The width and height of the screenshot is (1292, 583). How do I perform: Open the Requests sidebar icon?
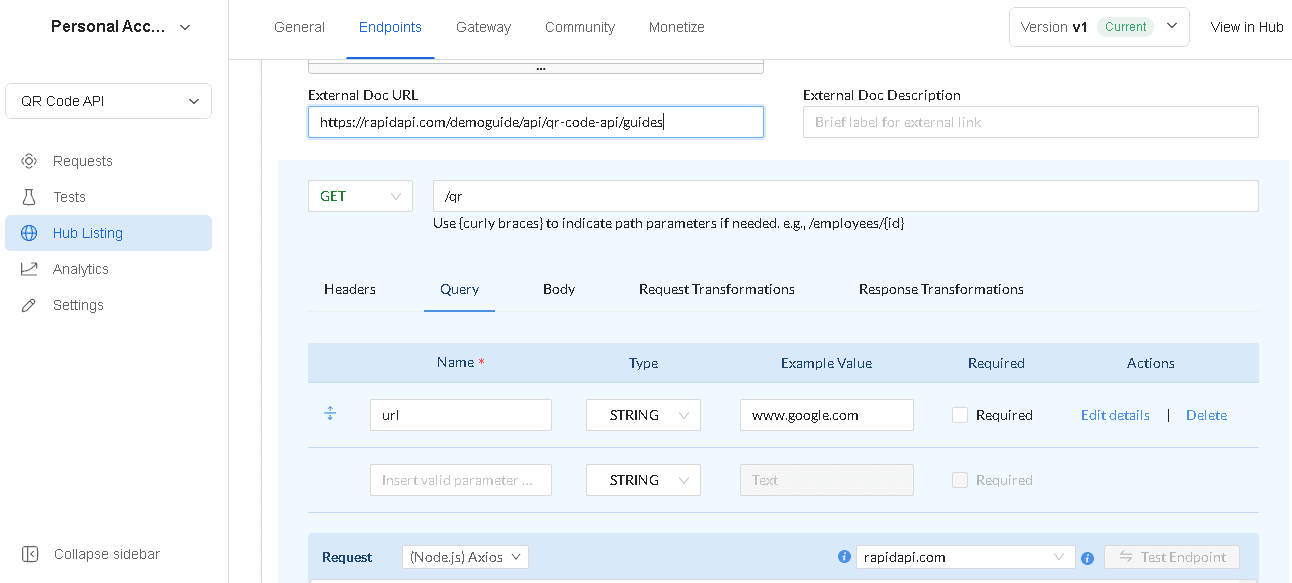29,161
